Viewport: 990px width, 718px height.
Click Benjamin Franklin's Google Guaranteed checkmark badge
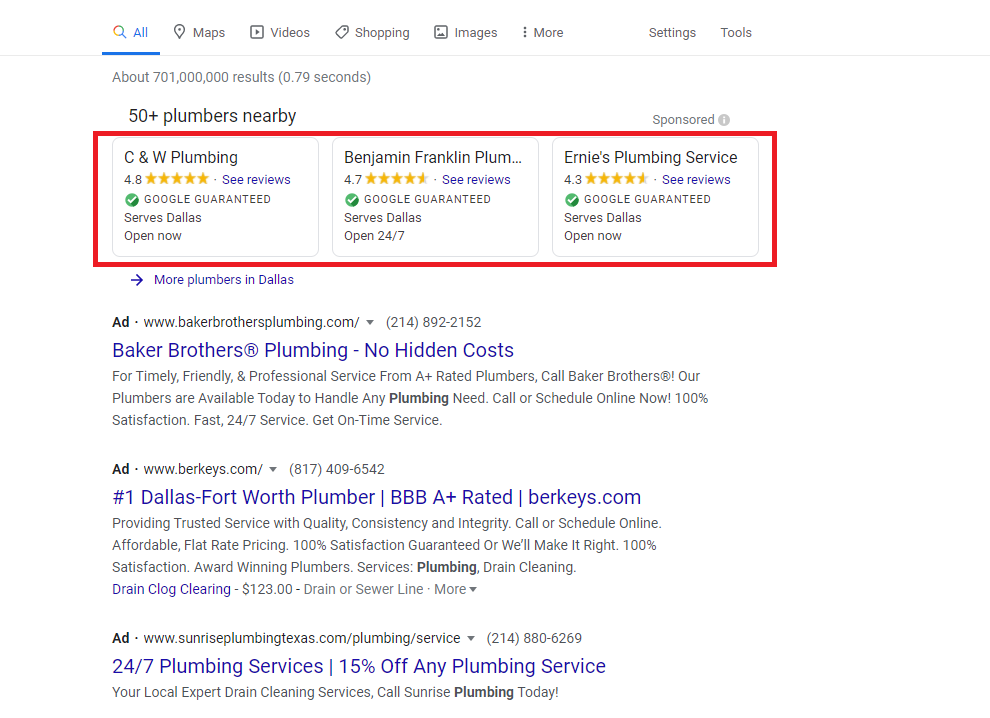pos(352,200)
